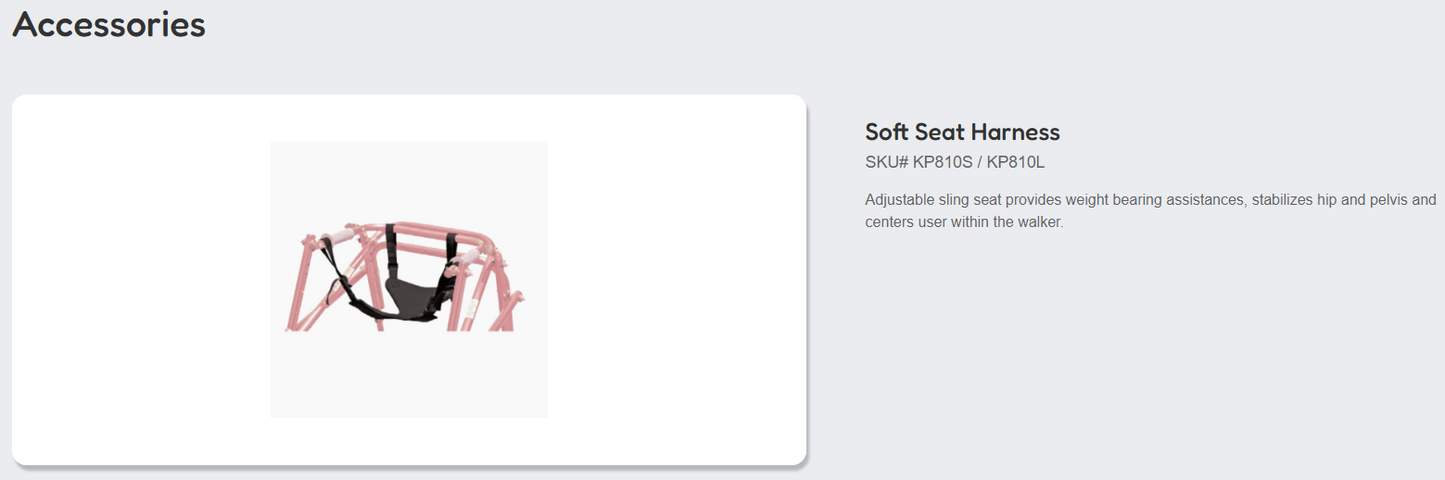
Task: Open the Soft Seat Harness title
Action: pos(962,132)
